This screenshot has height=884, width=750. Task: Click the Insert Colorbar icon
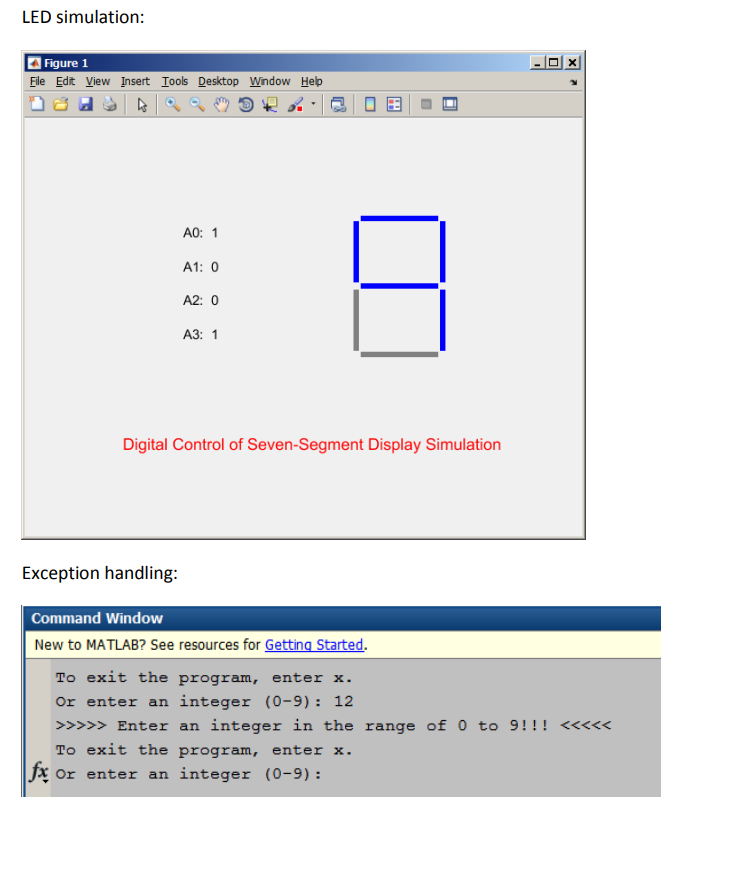click(370, 104)
